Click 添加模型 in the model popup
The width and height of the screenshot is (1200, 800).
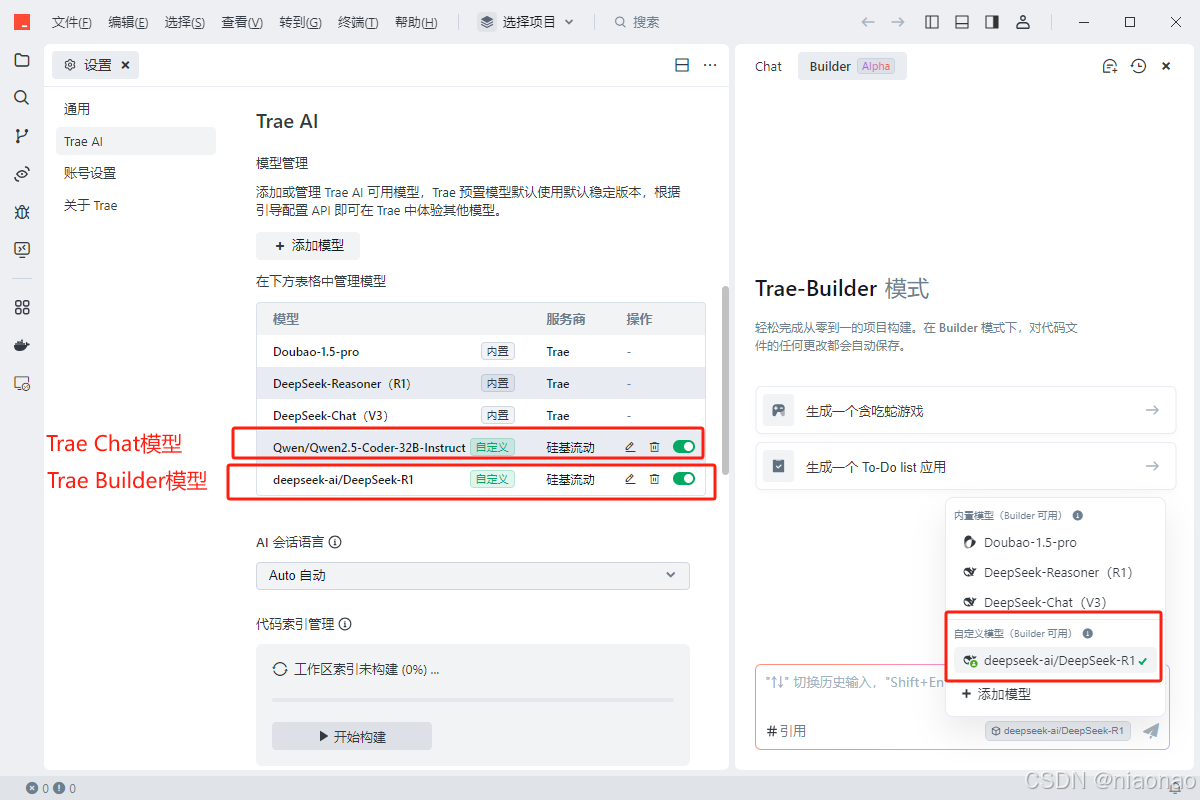click(1055, 694)
